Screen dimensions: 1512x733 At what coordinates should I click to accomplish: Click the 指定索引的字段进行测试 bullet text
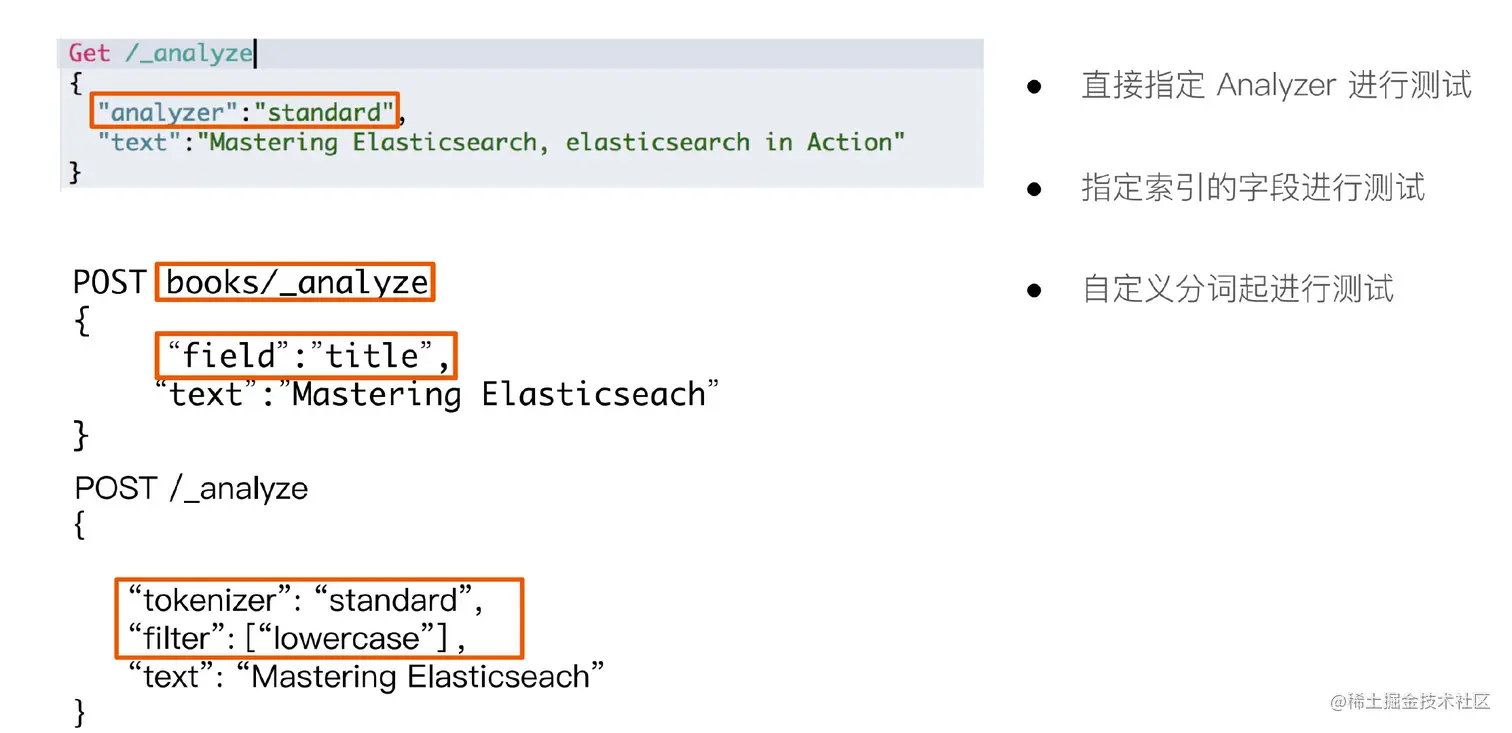pos(1253,188)
